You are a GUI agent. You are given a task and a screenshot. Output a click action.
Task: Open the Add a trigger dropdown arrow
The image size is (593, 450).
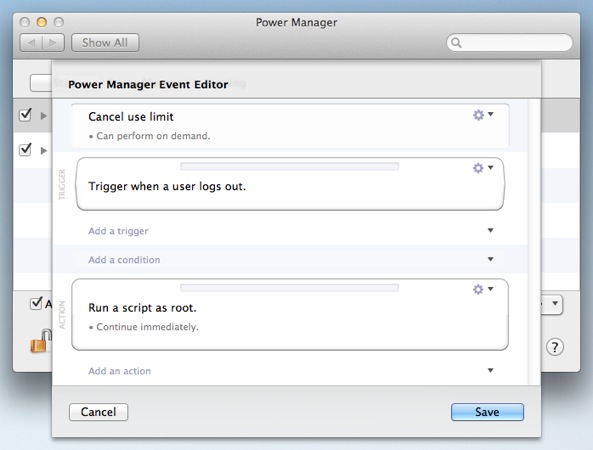click(491, 230)
